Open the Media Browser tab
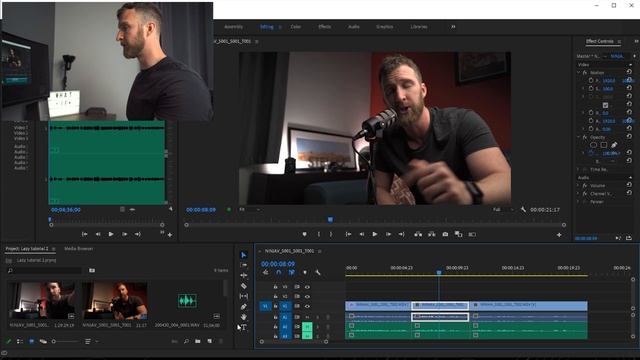The image size is (640, 360). click(x=78, y=249)
